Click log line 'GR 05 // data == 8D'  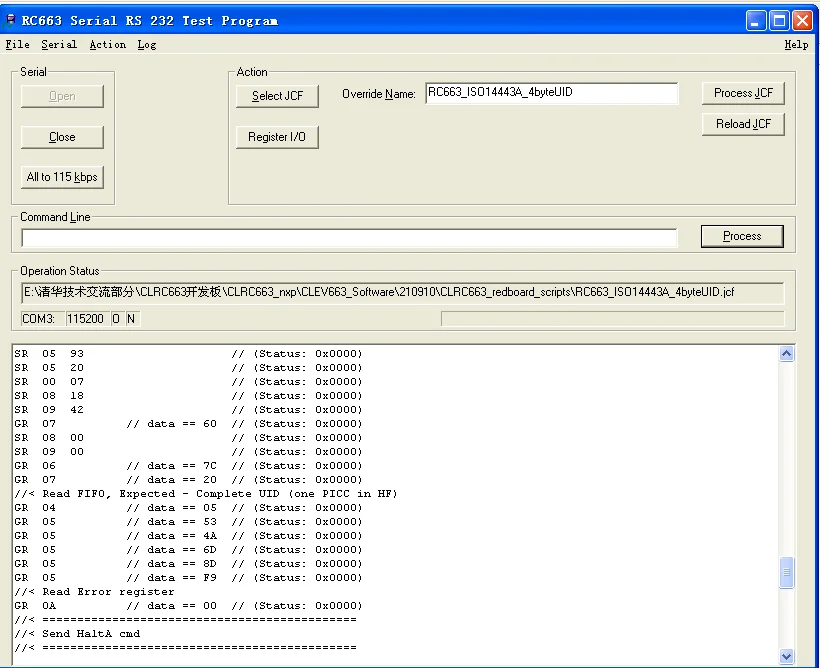click(x=188, y=564)
